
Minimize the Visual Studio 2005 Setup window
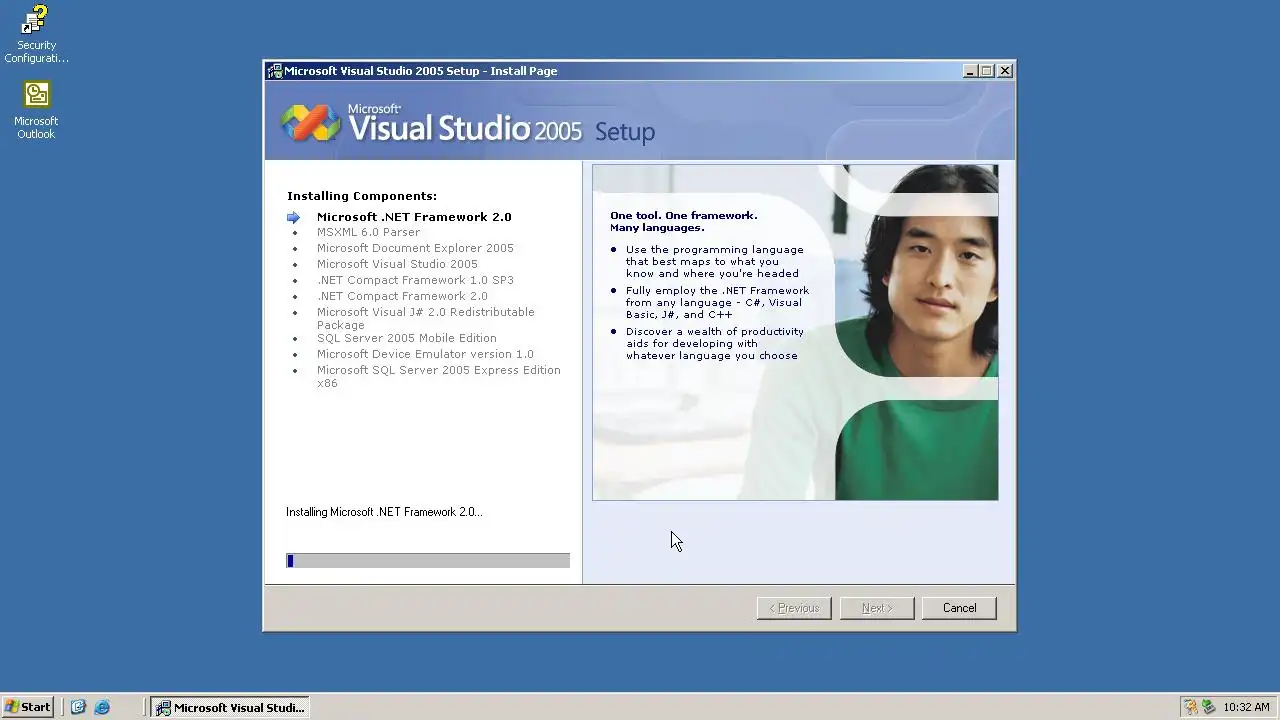(x=969, y=71)
